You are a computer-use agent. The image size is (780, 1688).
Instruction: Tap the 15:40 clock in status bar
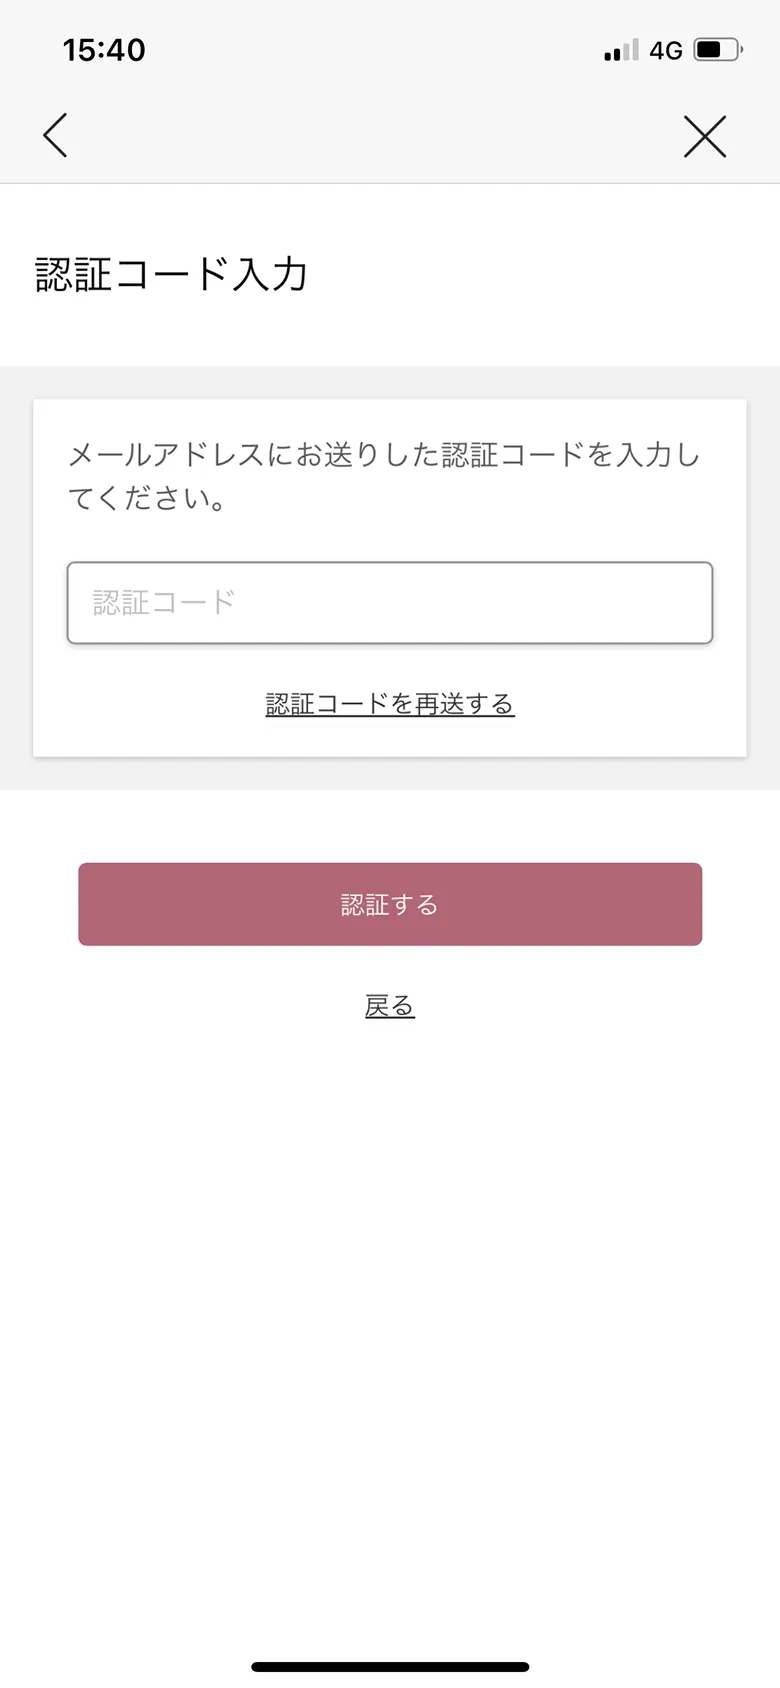pyautogui.click(x=104, y=50)
